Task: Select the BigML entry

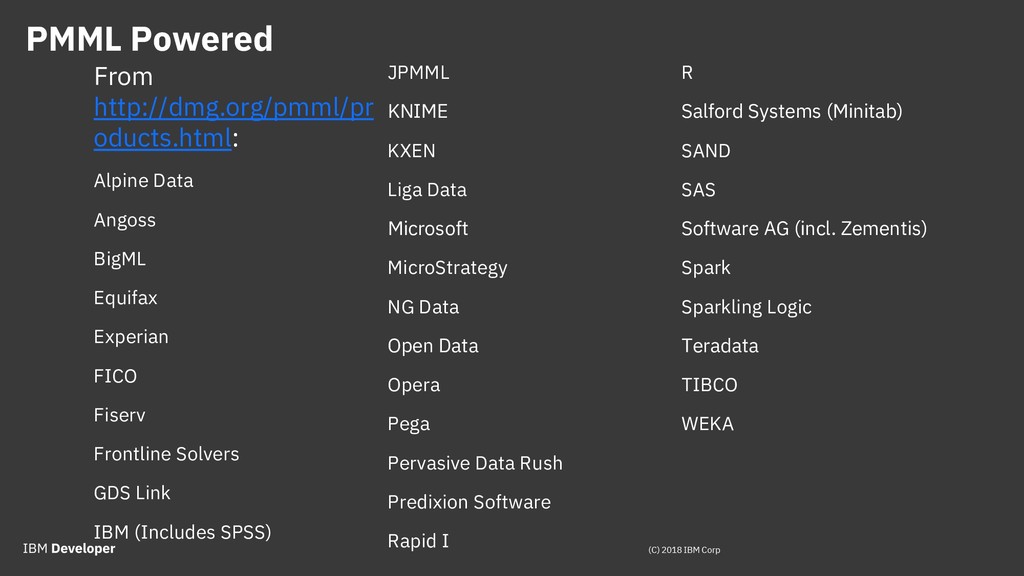Action: pos(120,259)
